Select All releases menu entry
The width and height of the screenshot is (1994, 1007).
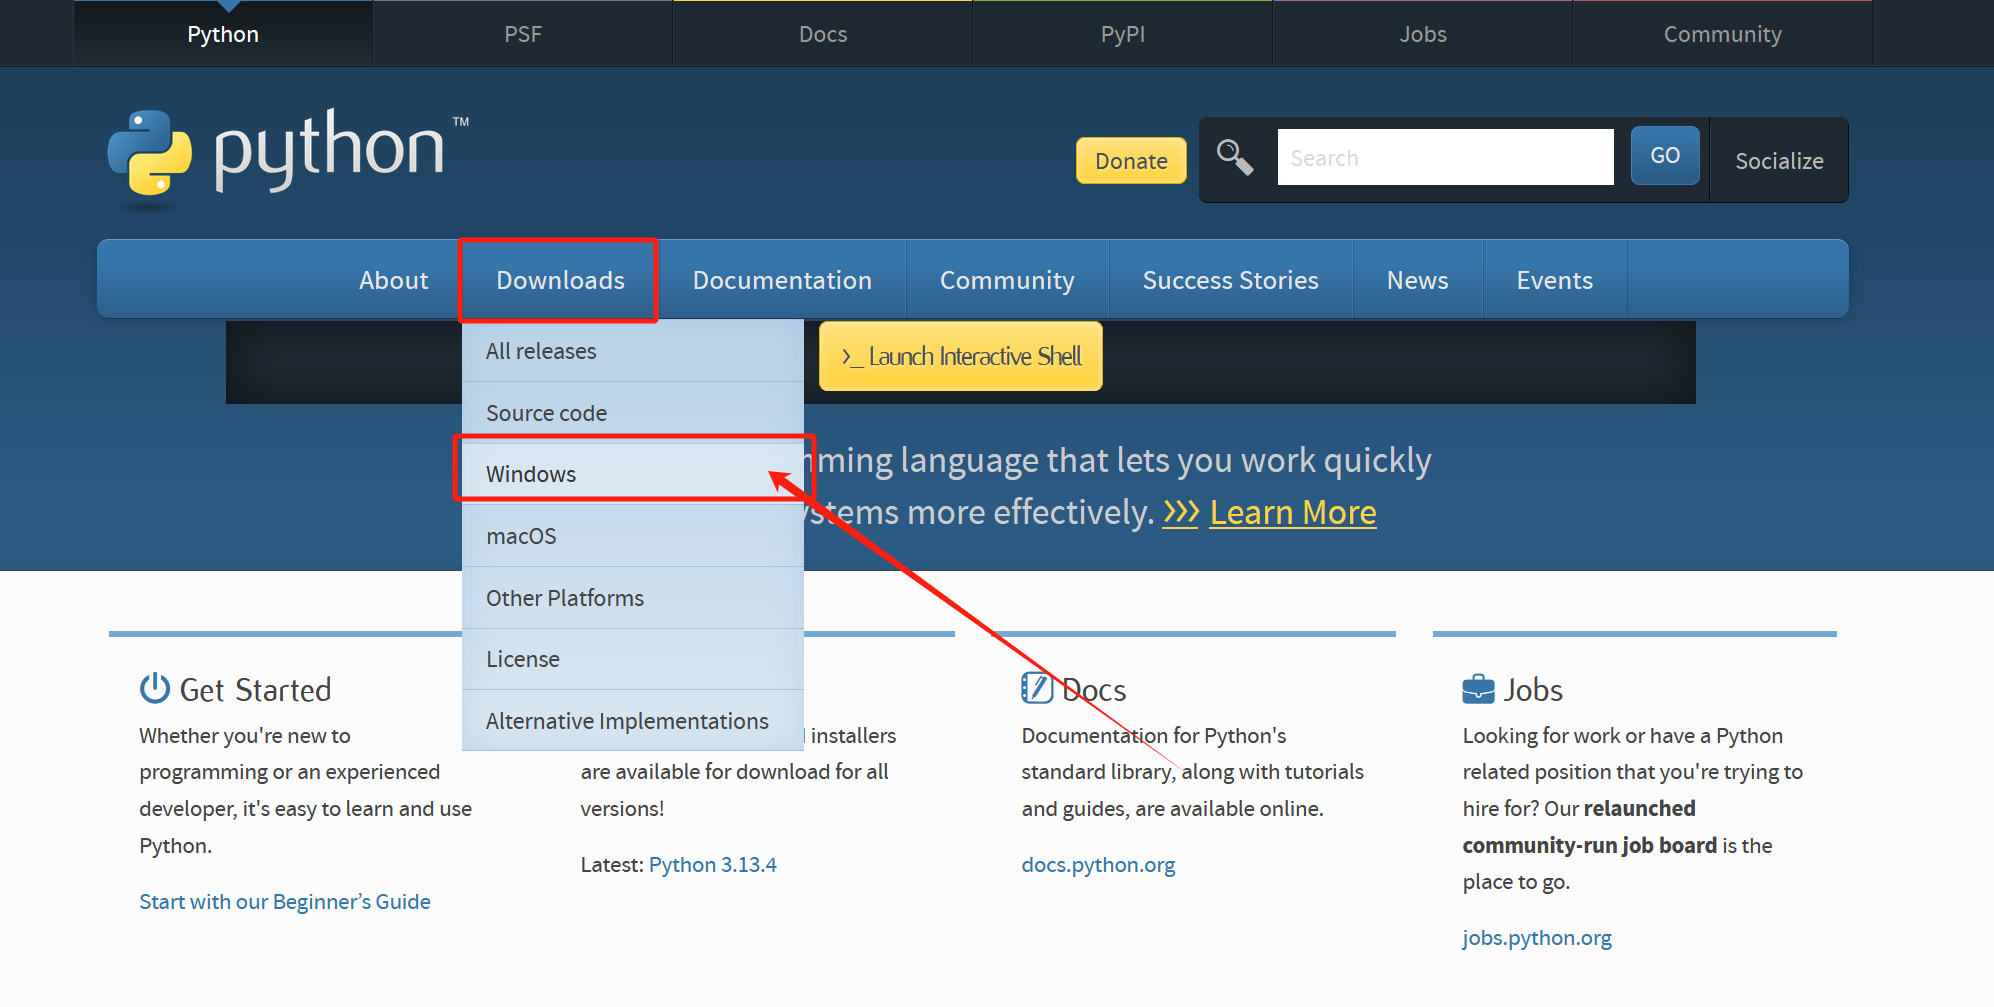[541, 351]
